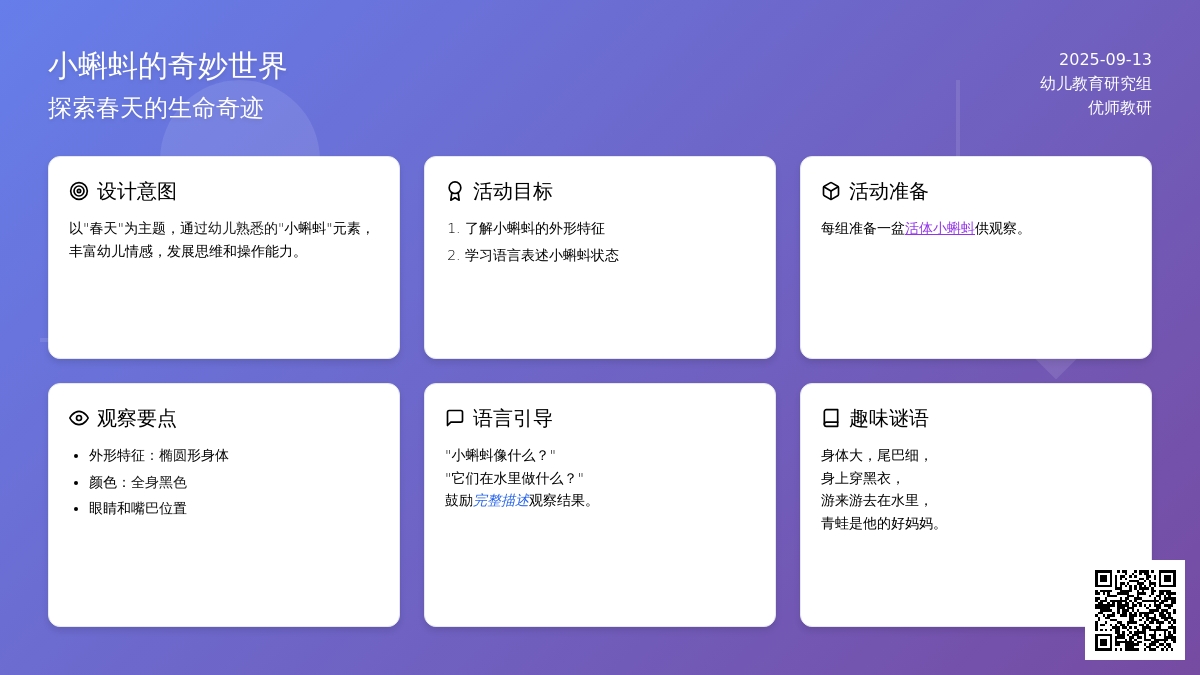Click the target icon beside 设计意图

pos(79,191)
